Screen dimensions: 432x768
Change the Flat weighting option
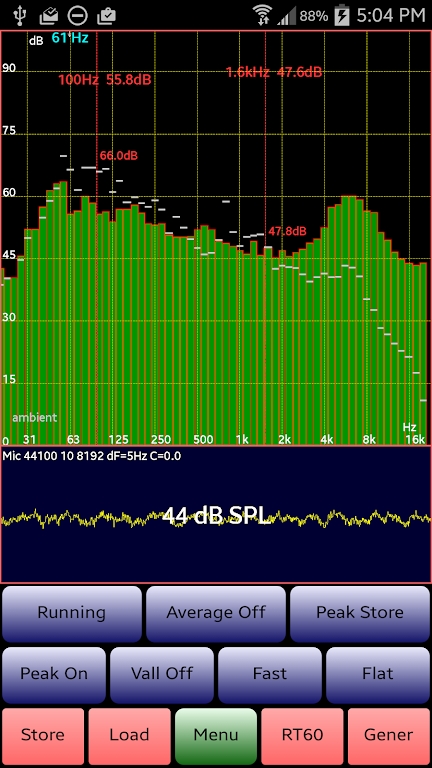[x=378, y=674]
